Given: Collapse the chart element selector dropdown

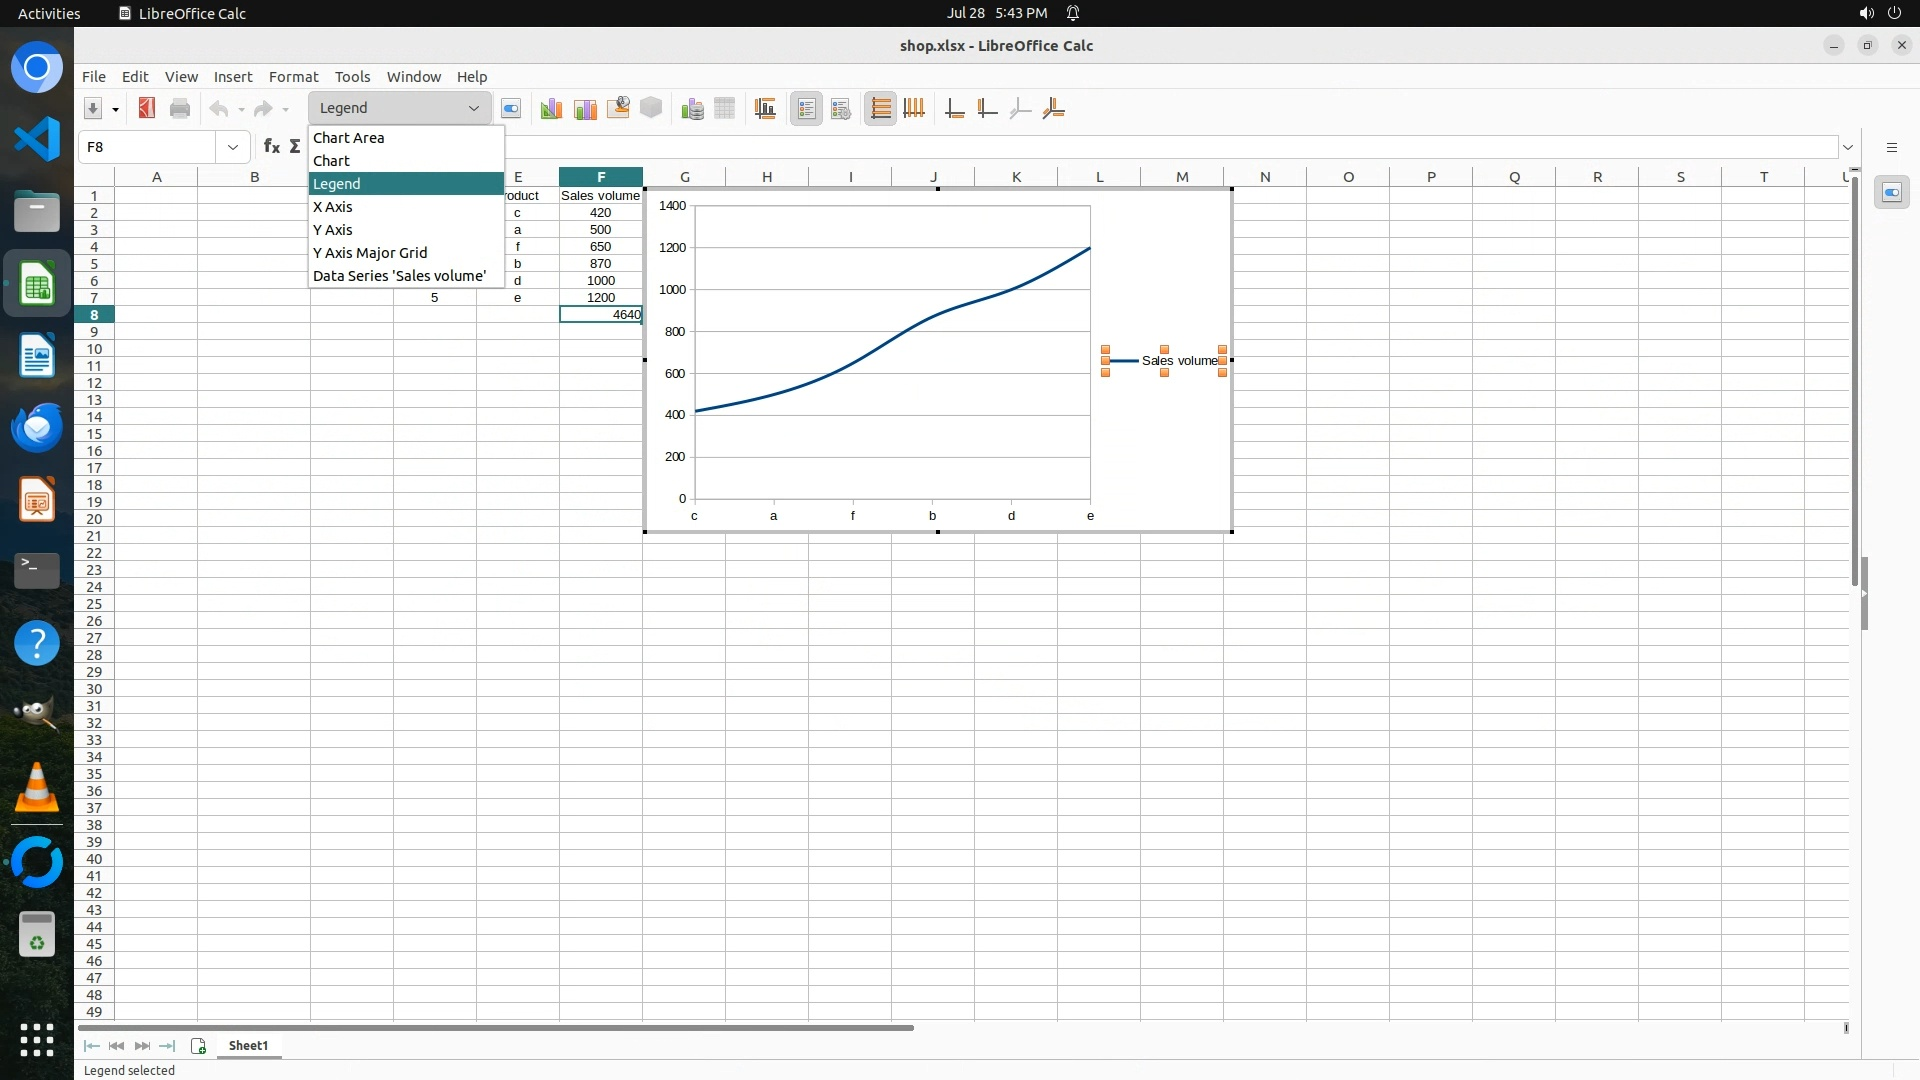Looking at the screenshot, I should [474, 108].
